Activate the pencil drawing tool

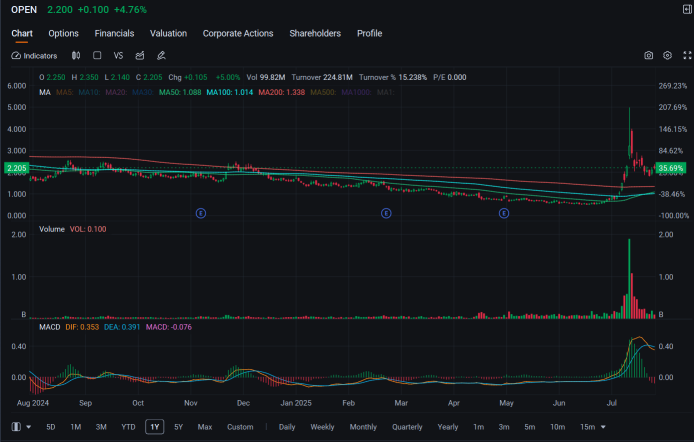point(161,55)
